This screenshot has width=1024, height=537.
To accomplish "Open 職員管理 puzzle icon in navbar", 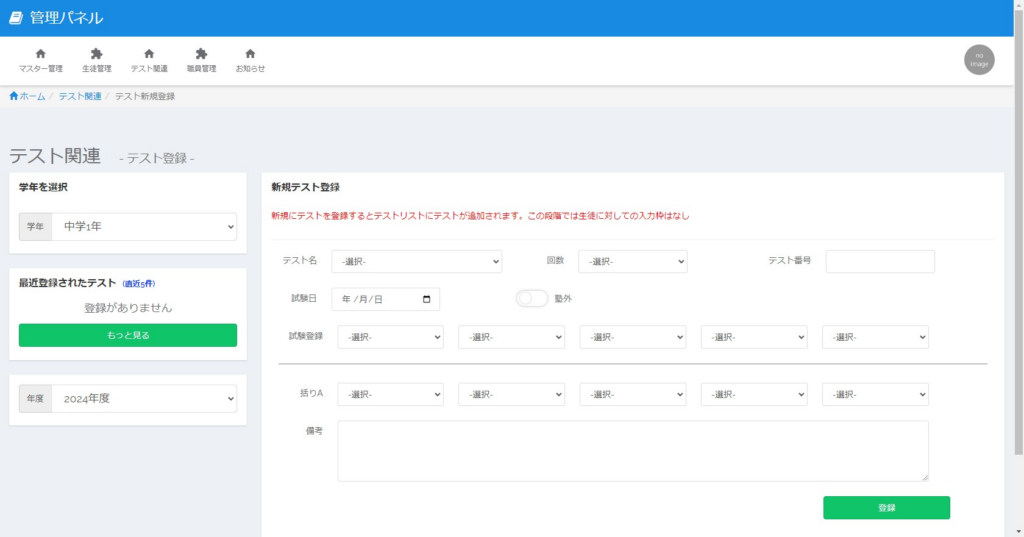I will [x=201, y=54].
